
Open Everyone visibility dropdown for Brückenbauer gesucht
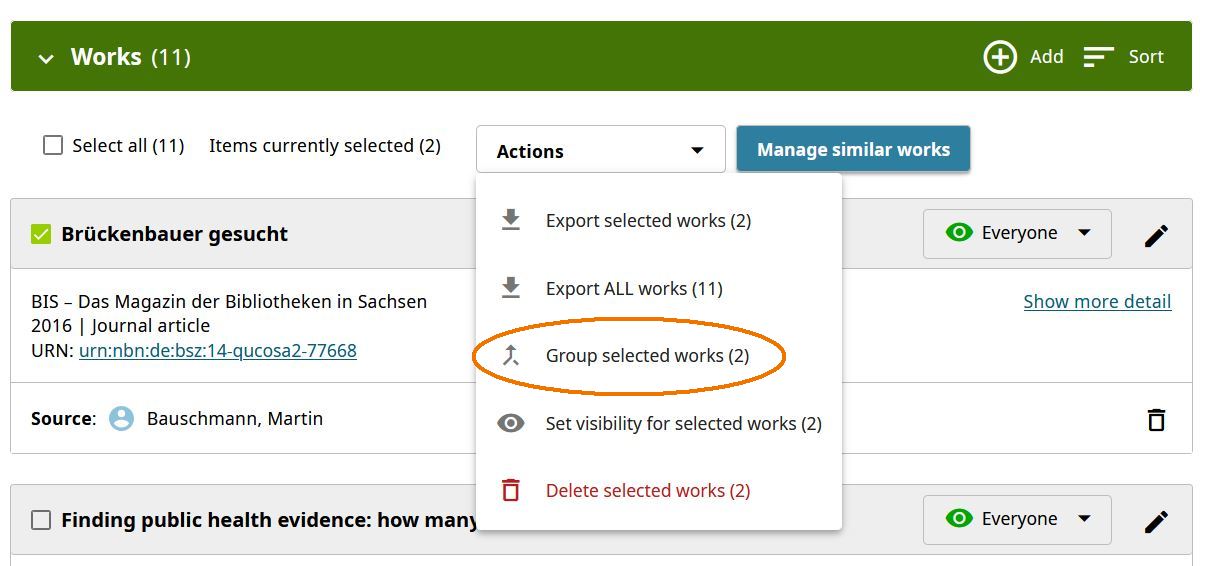point(1017,233)
